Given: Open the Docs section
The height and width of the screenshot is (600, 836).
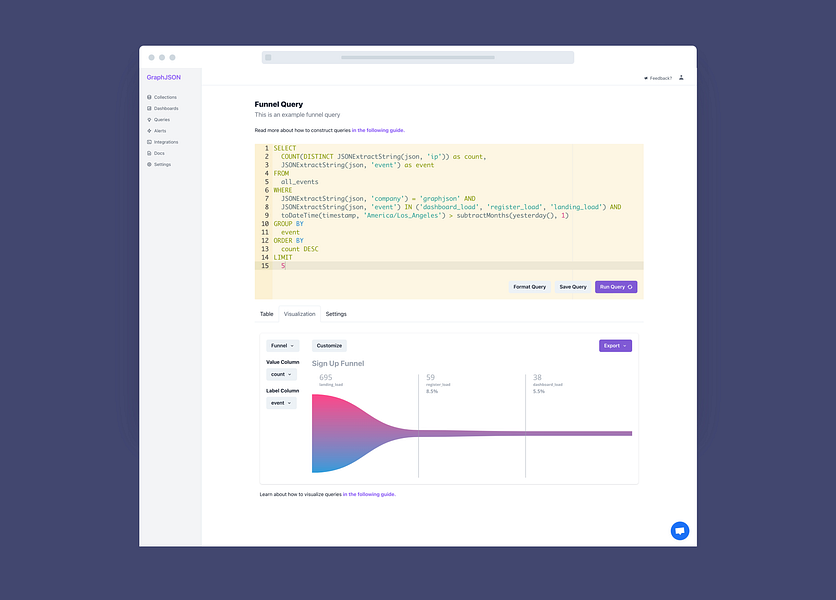Looking at the screenshot, I should pyautogui.click(x=158, y=153).
